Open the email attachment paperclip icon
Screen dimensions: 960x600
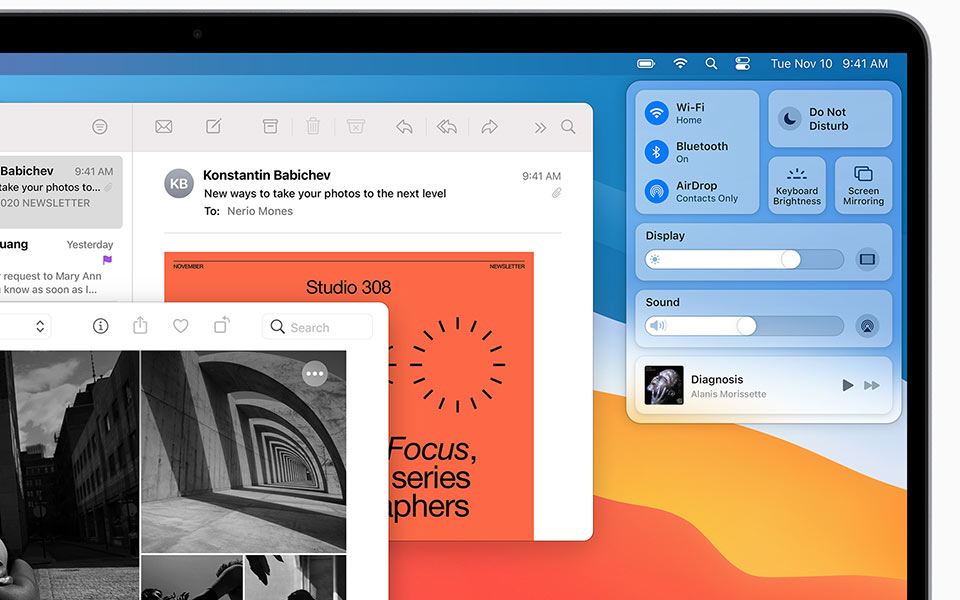(x=556, y=193)
